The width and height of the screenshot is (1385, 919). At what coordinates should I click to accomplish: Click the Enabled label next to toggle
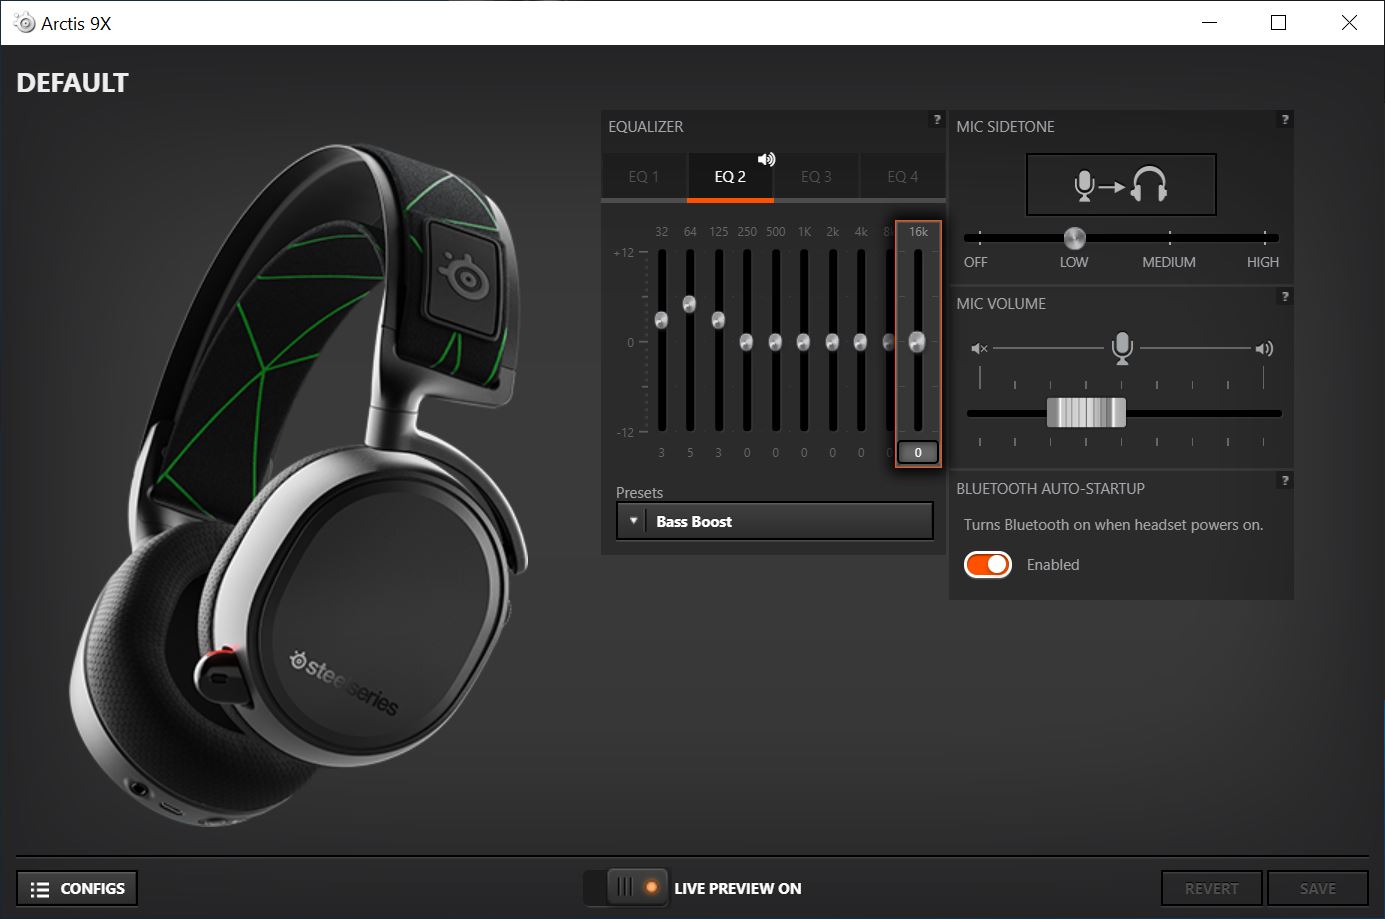point(1053,565)
